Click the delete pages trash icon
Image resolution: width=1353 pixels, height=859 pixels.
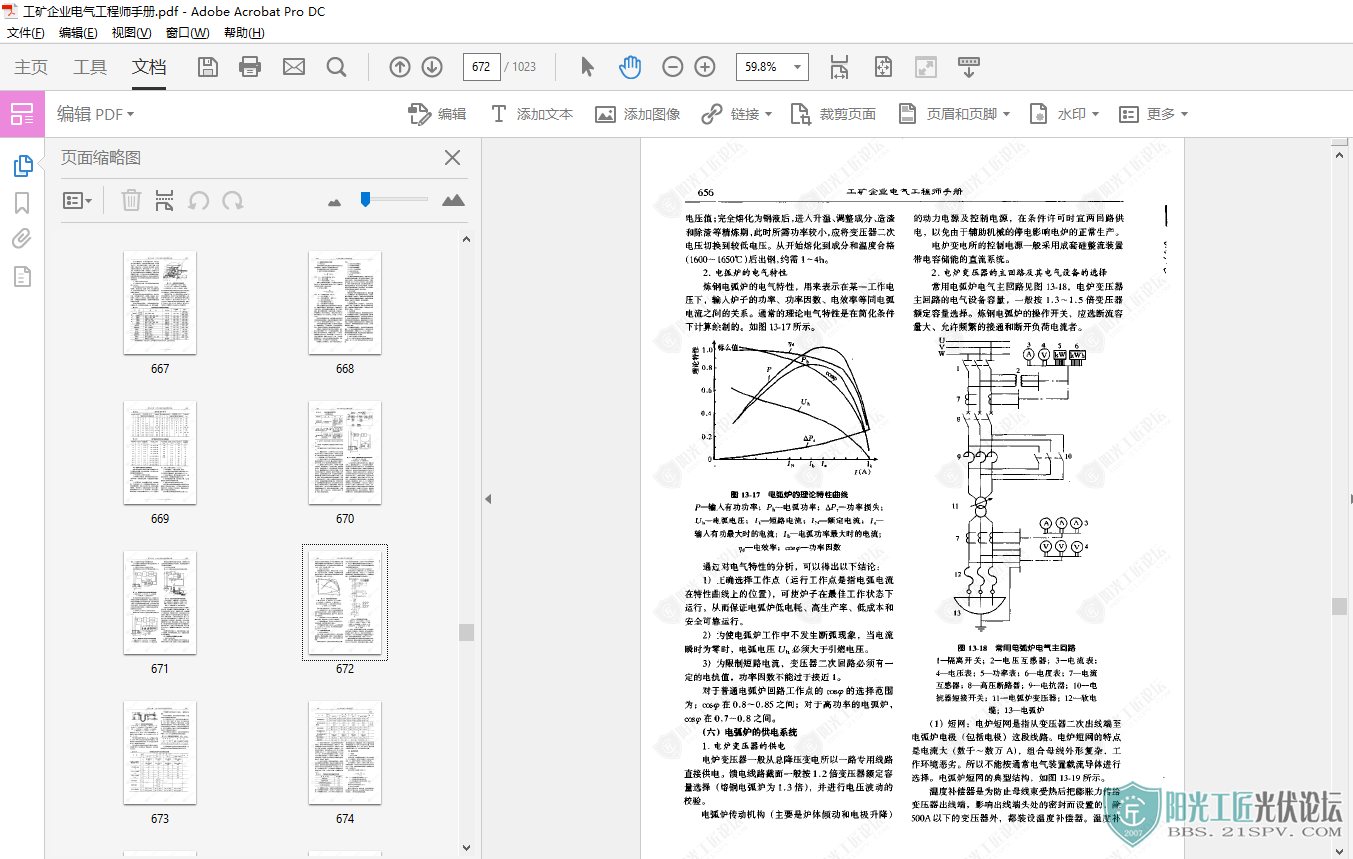click(x=131, y=200)
